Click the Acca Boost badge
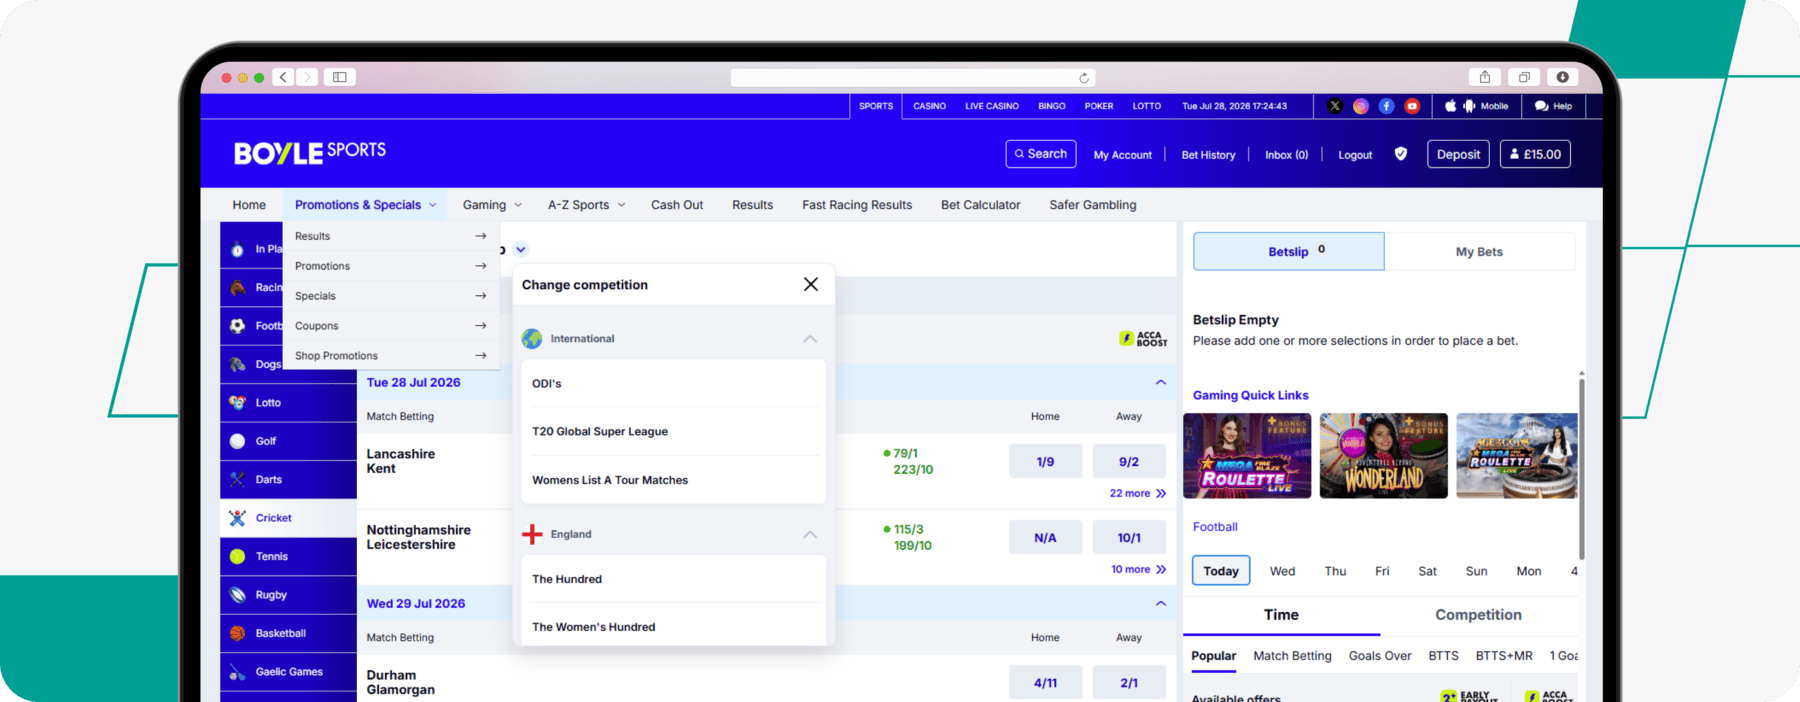 pos(1143,339)
